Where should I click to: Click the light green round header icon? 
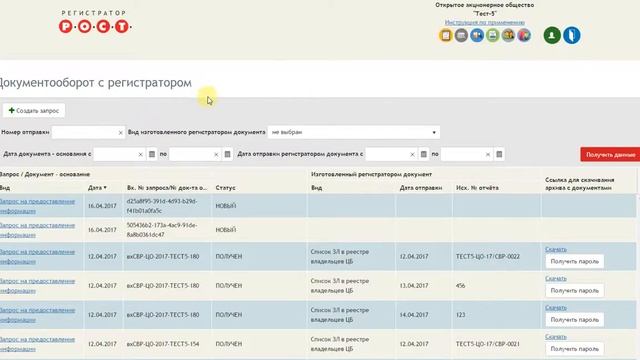click(493, 36)
